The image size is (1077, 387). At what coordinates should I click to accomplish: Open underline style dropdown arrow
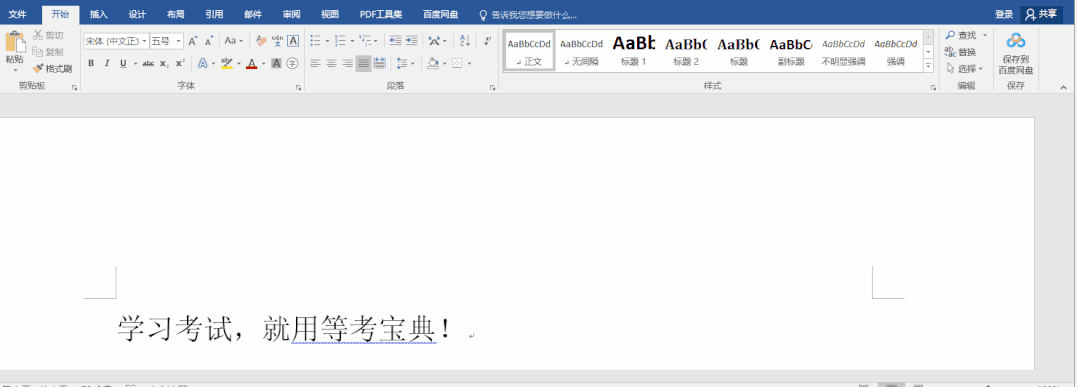(x=135, y=63)
